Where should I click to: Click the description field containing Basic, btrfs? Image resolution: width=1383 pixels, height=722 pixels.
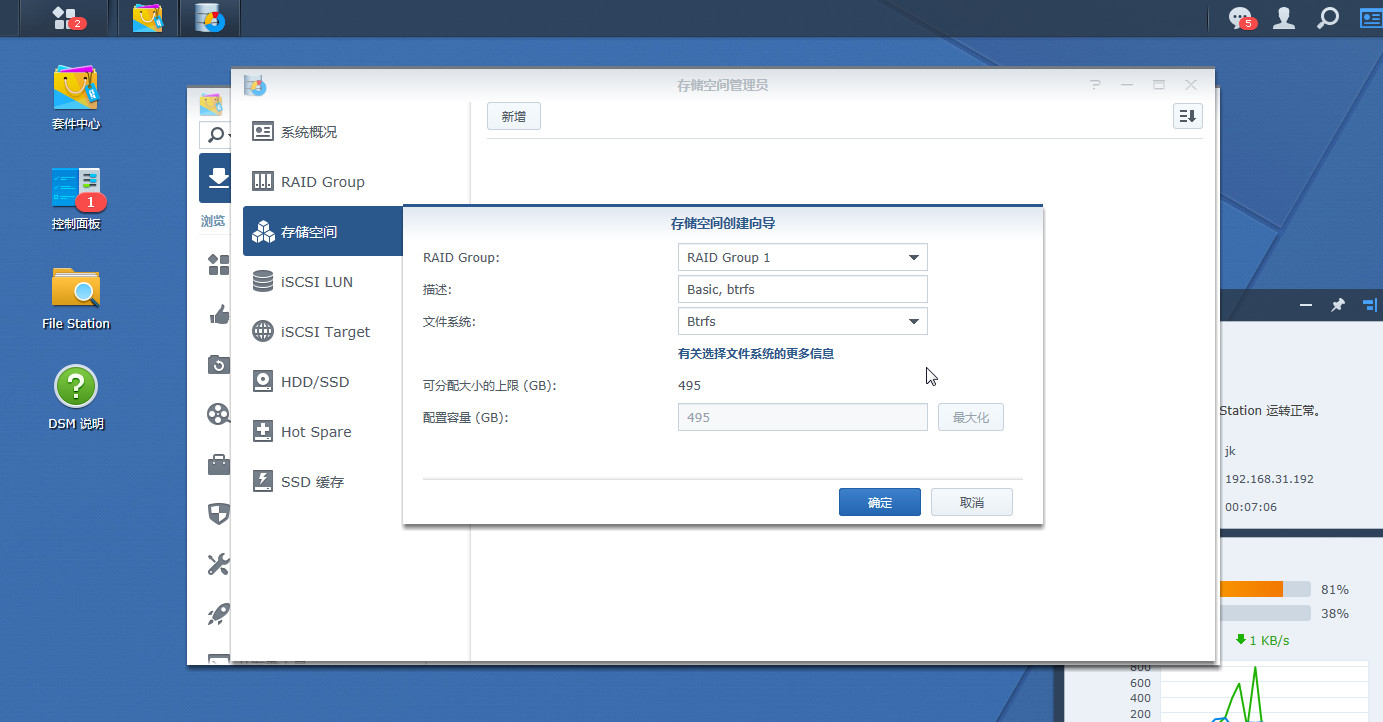pyautogui.click(x=802, y=289)
